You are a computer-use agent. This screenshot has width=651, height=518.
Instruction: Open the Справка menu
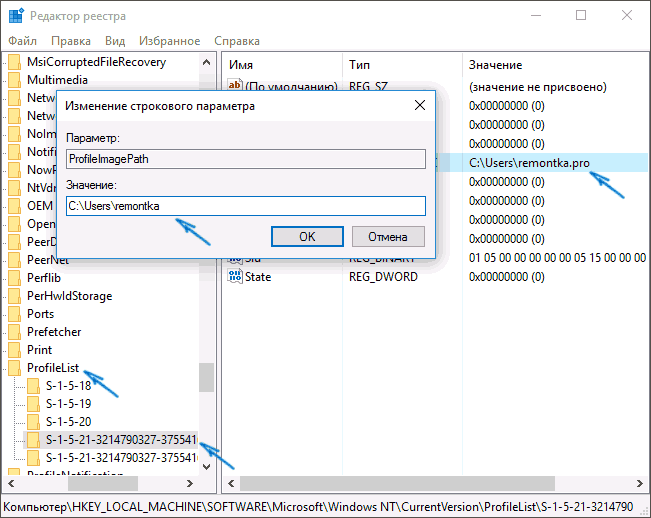tap(237, 41)
